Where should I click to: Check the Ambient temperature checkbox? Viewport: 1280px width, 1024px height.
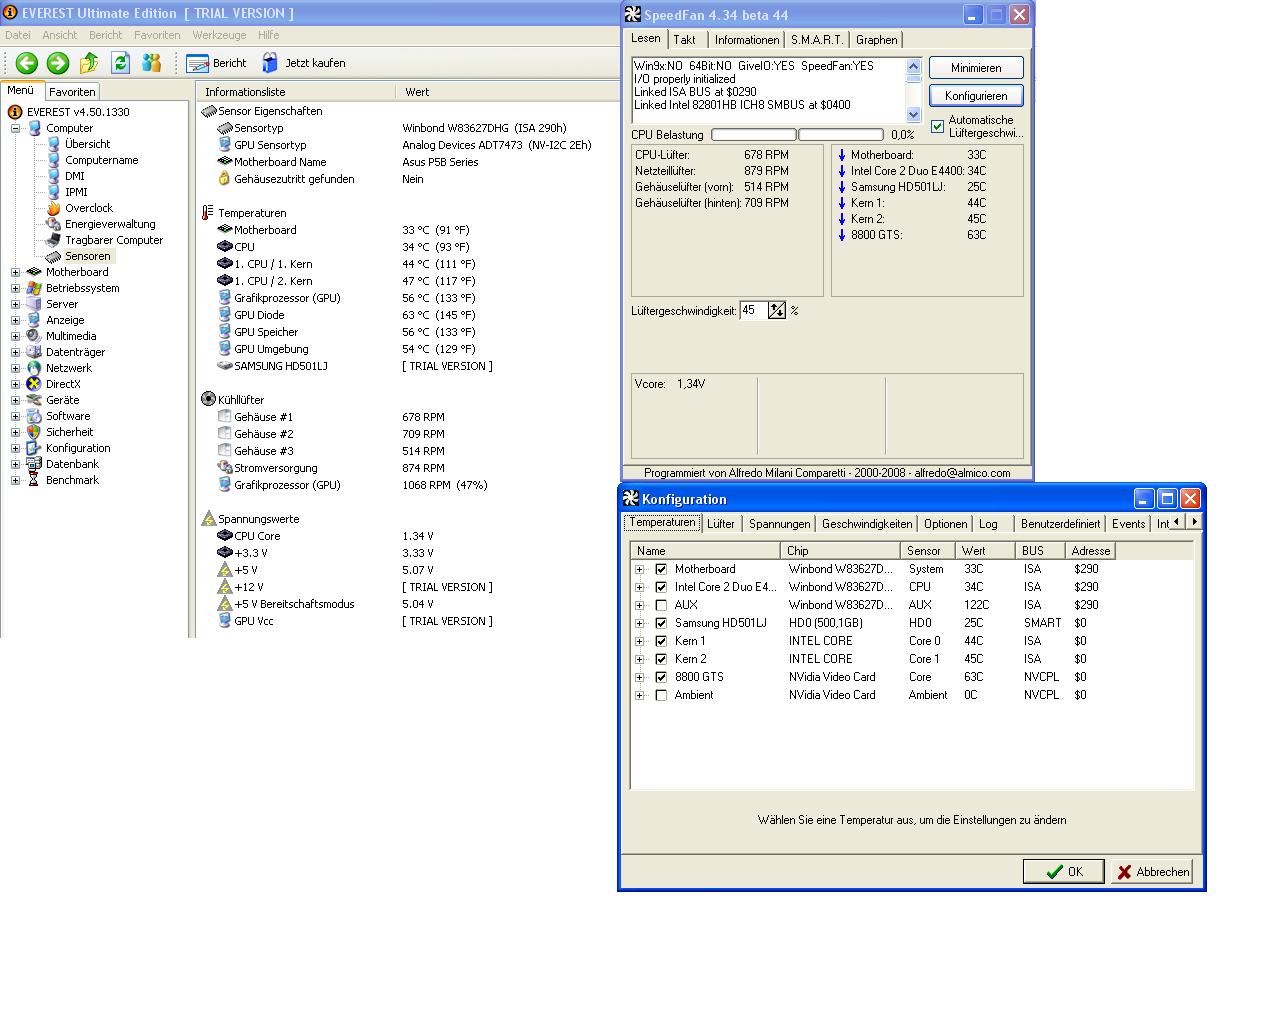661,695
